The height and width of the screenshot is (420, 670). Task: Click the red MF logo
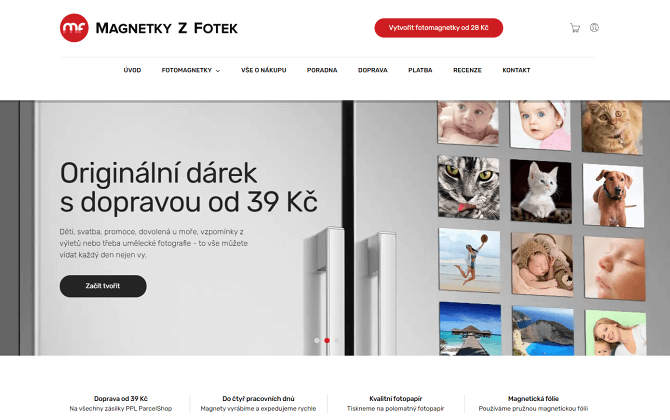tap(74, 28)
